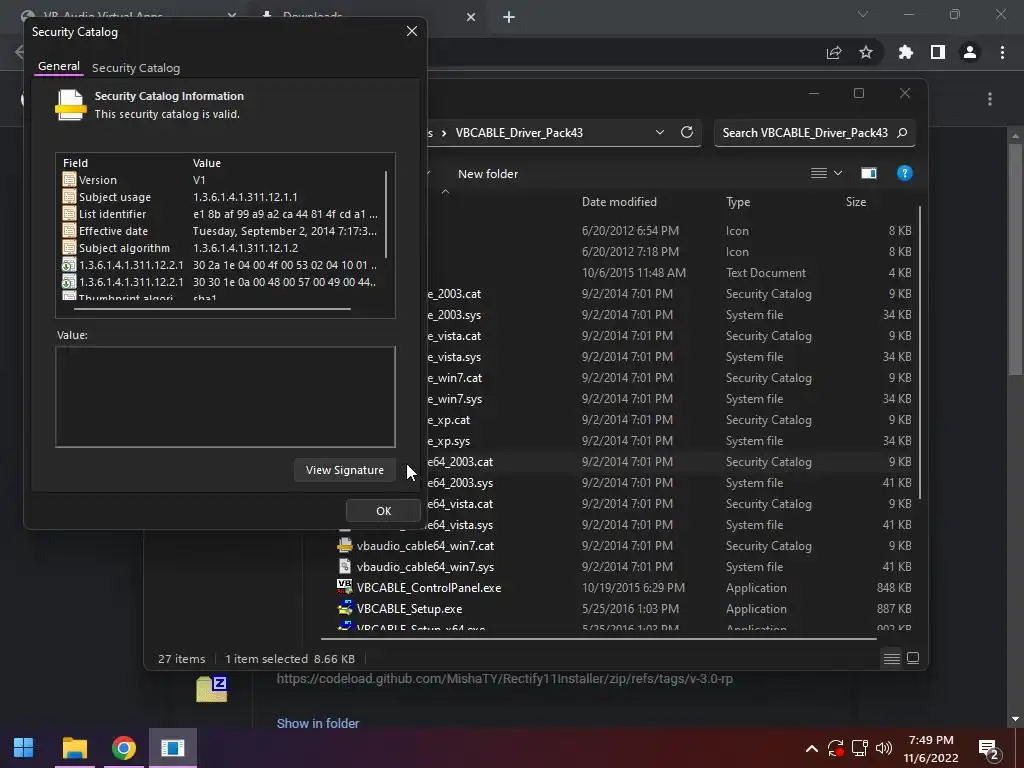Click New folder in Explorer toolbar
This screenshot has height=768, width=1024.
488,174
